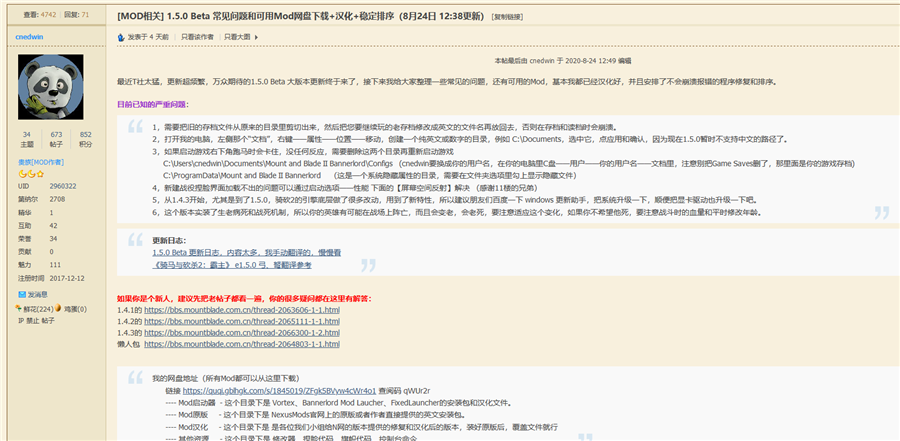
Task: Click the 荣誉 value 34
Action: pos(53,239)
